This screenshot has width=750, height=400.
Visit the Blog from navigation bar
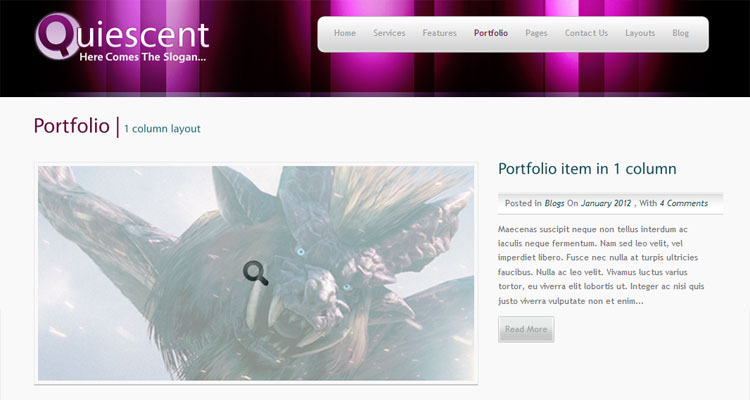click(681, 33)
